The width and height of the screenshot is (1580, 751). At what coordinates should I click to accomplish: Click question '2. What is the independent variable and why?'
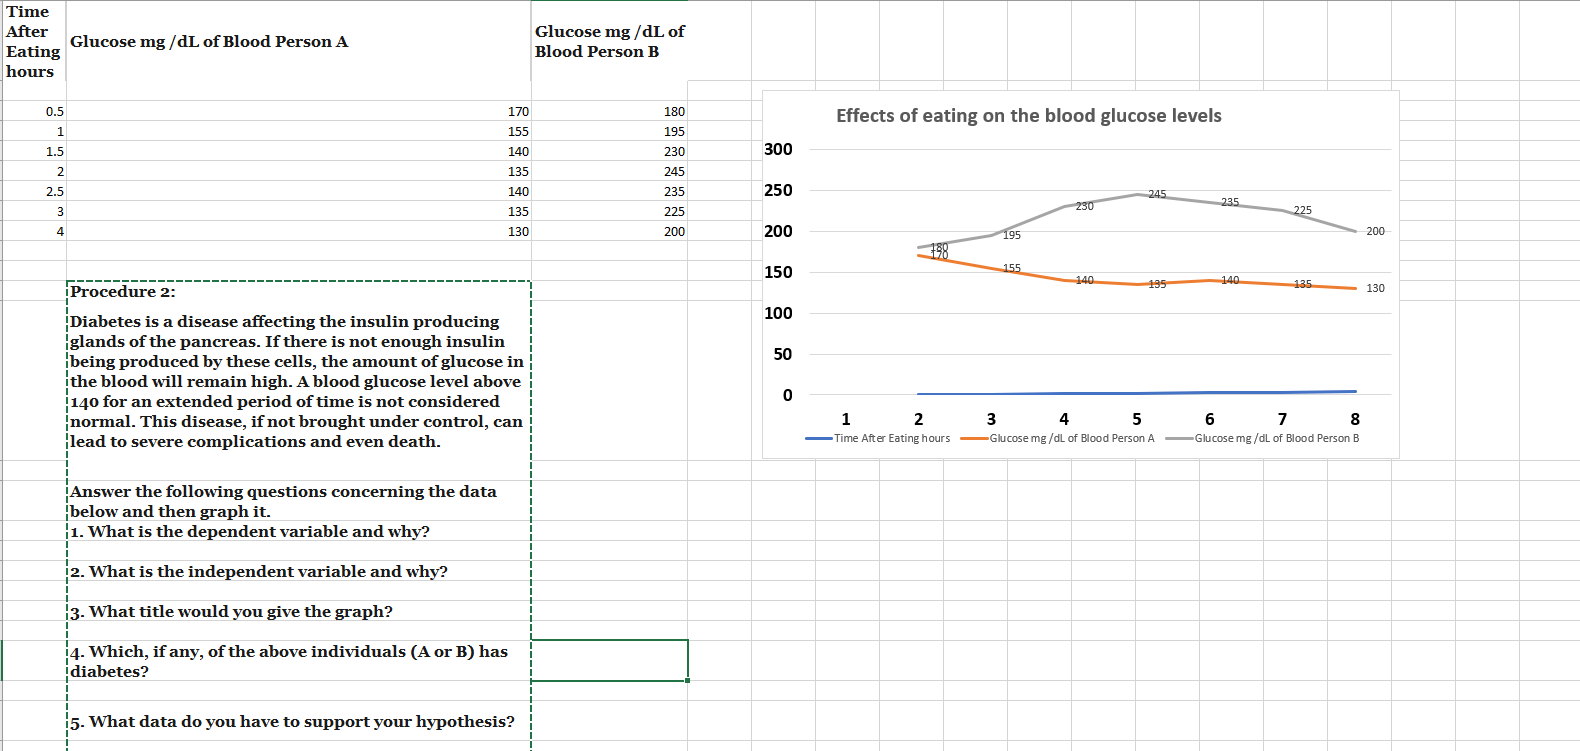point(298,571)
